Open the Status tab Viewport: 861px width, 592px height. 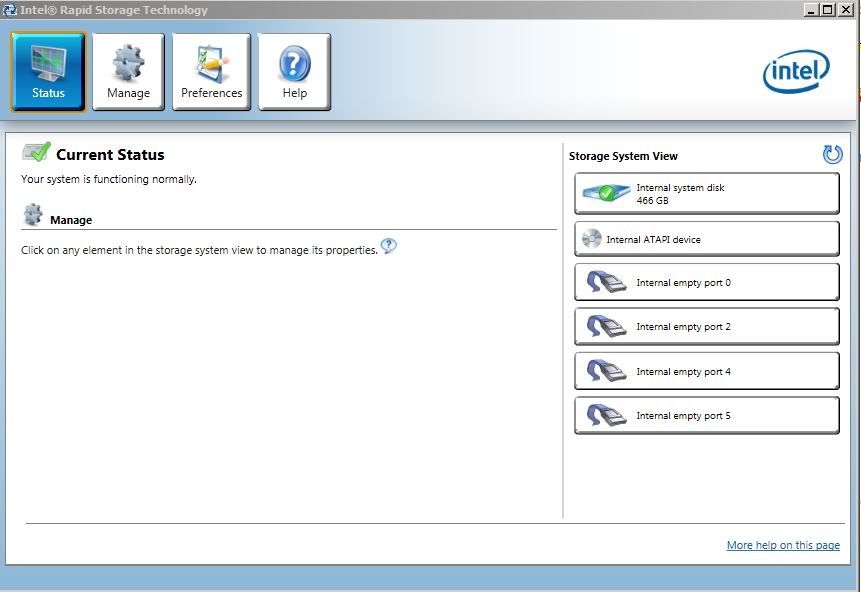[x=48, y=72]
